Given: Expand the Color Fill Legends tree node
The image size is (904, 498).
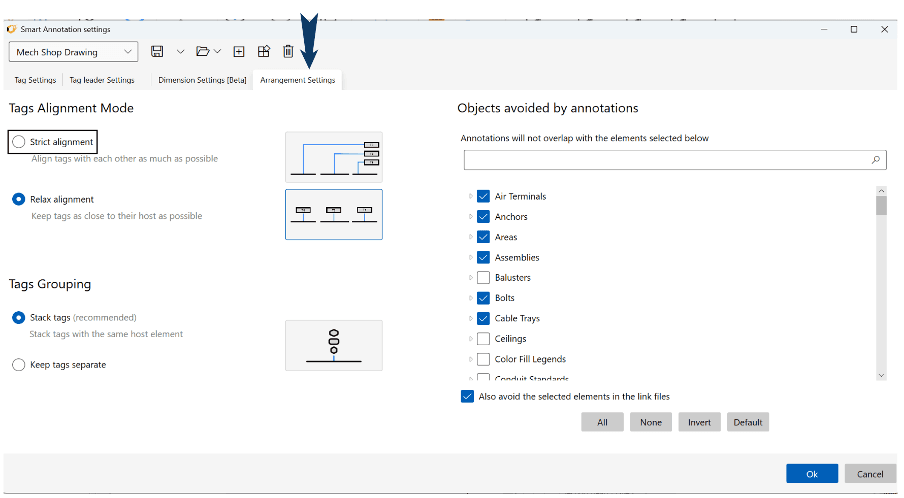Looking at the screenshot, I should 470,359.
